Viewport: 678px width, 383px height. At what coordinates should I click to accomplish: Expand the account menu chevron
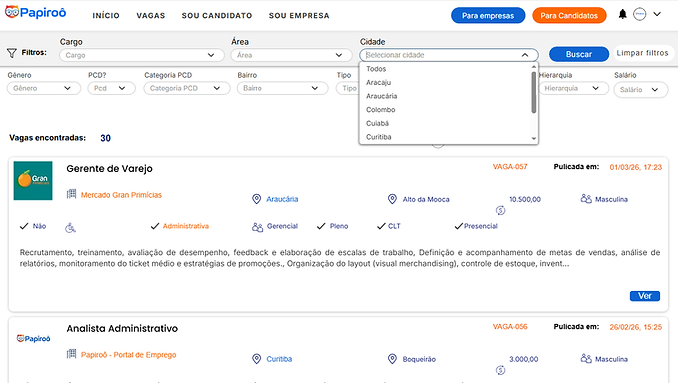657,14
